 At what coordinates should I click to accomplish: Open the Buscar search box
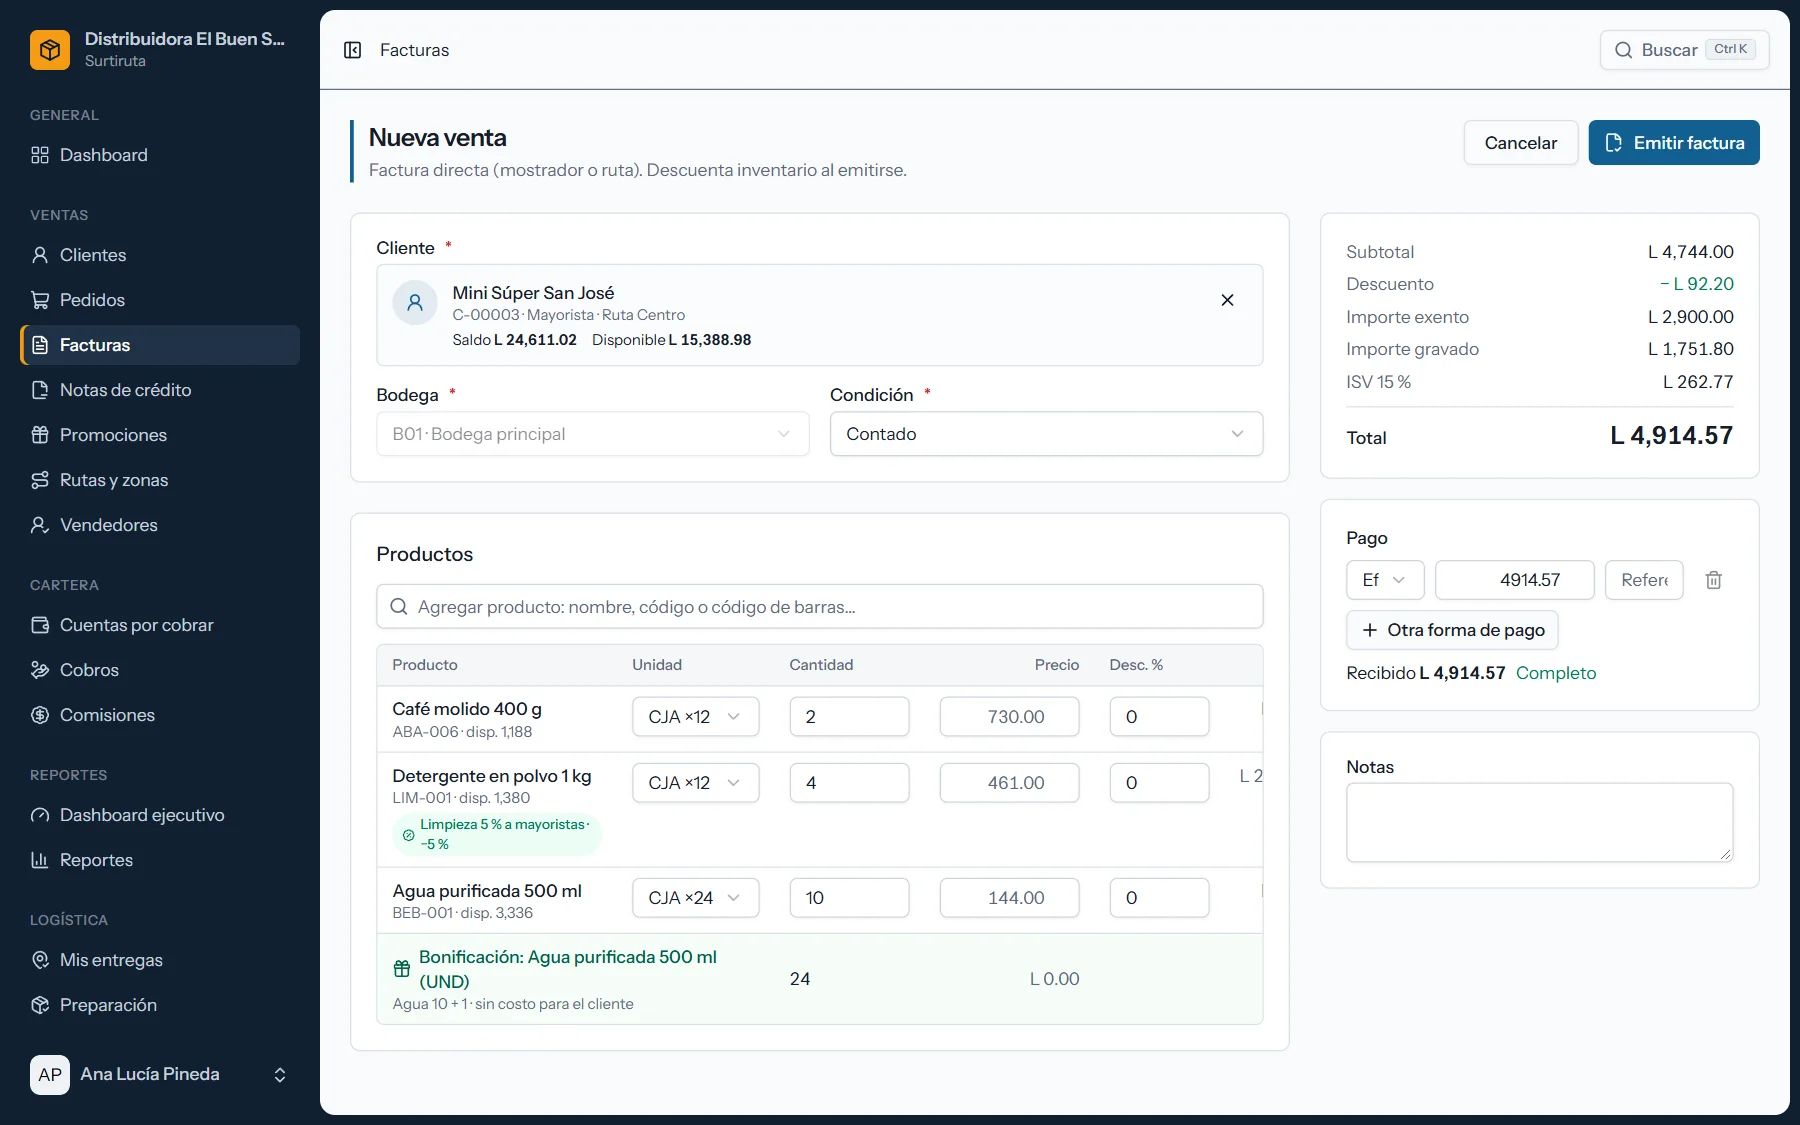pos(1685,50)
